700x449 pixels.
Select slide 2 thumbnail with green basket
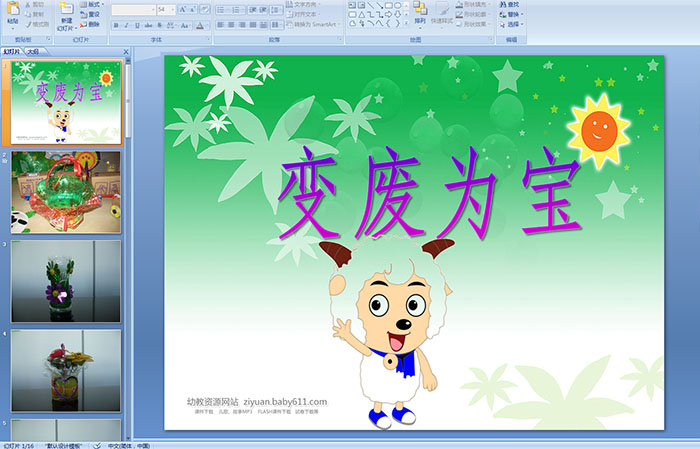[x=66, y=192]
